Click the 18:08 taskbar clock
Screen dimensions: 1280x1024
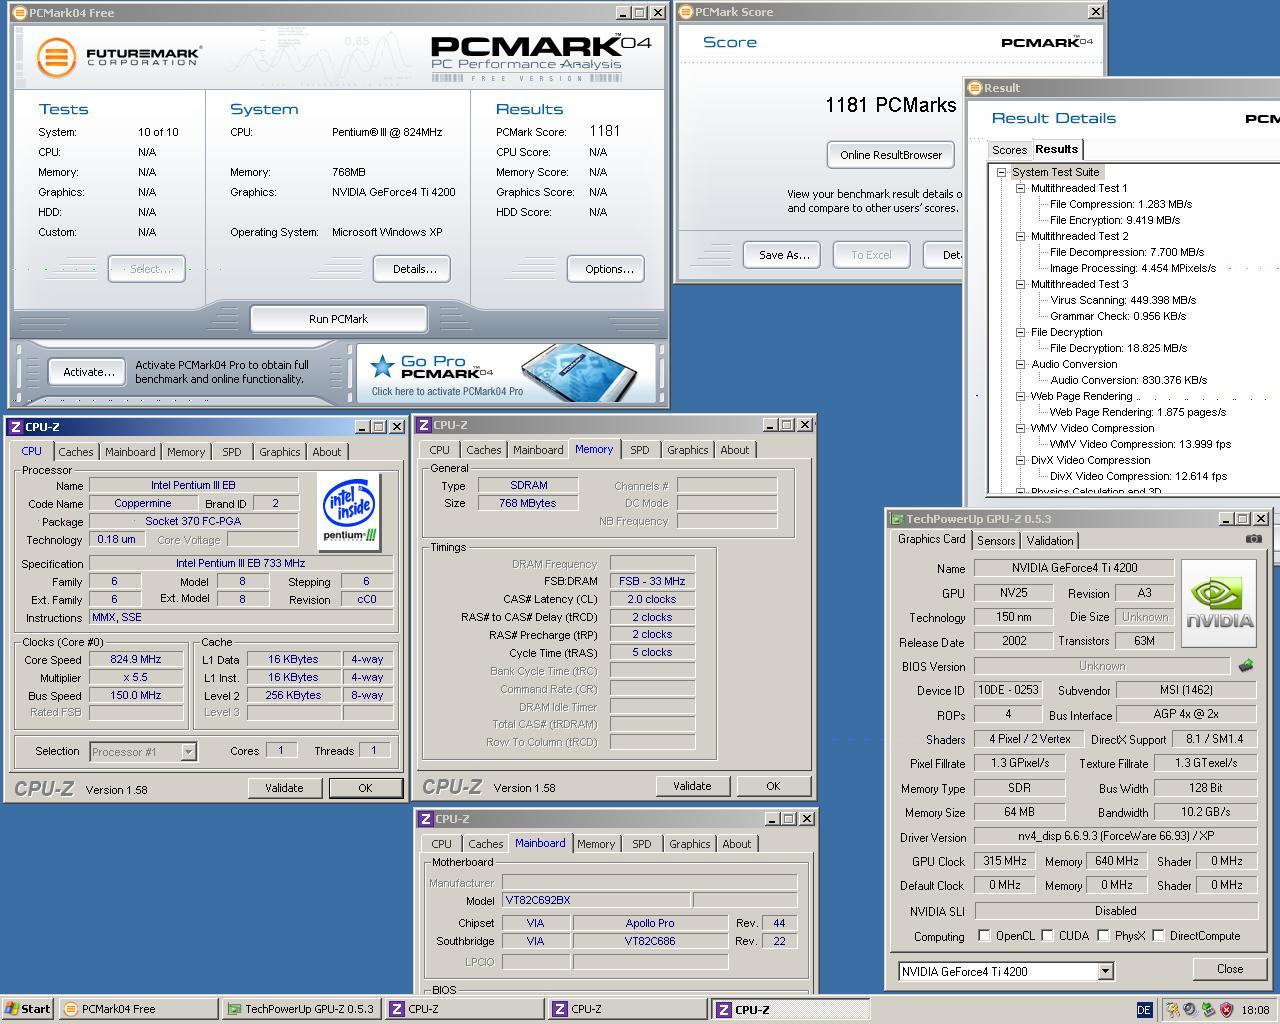(1255, 1010)
